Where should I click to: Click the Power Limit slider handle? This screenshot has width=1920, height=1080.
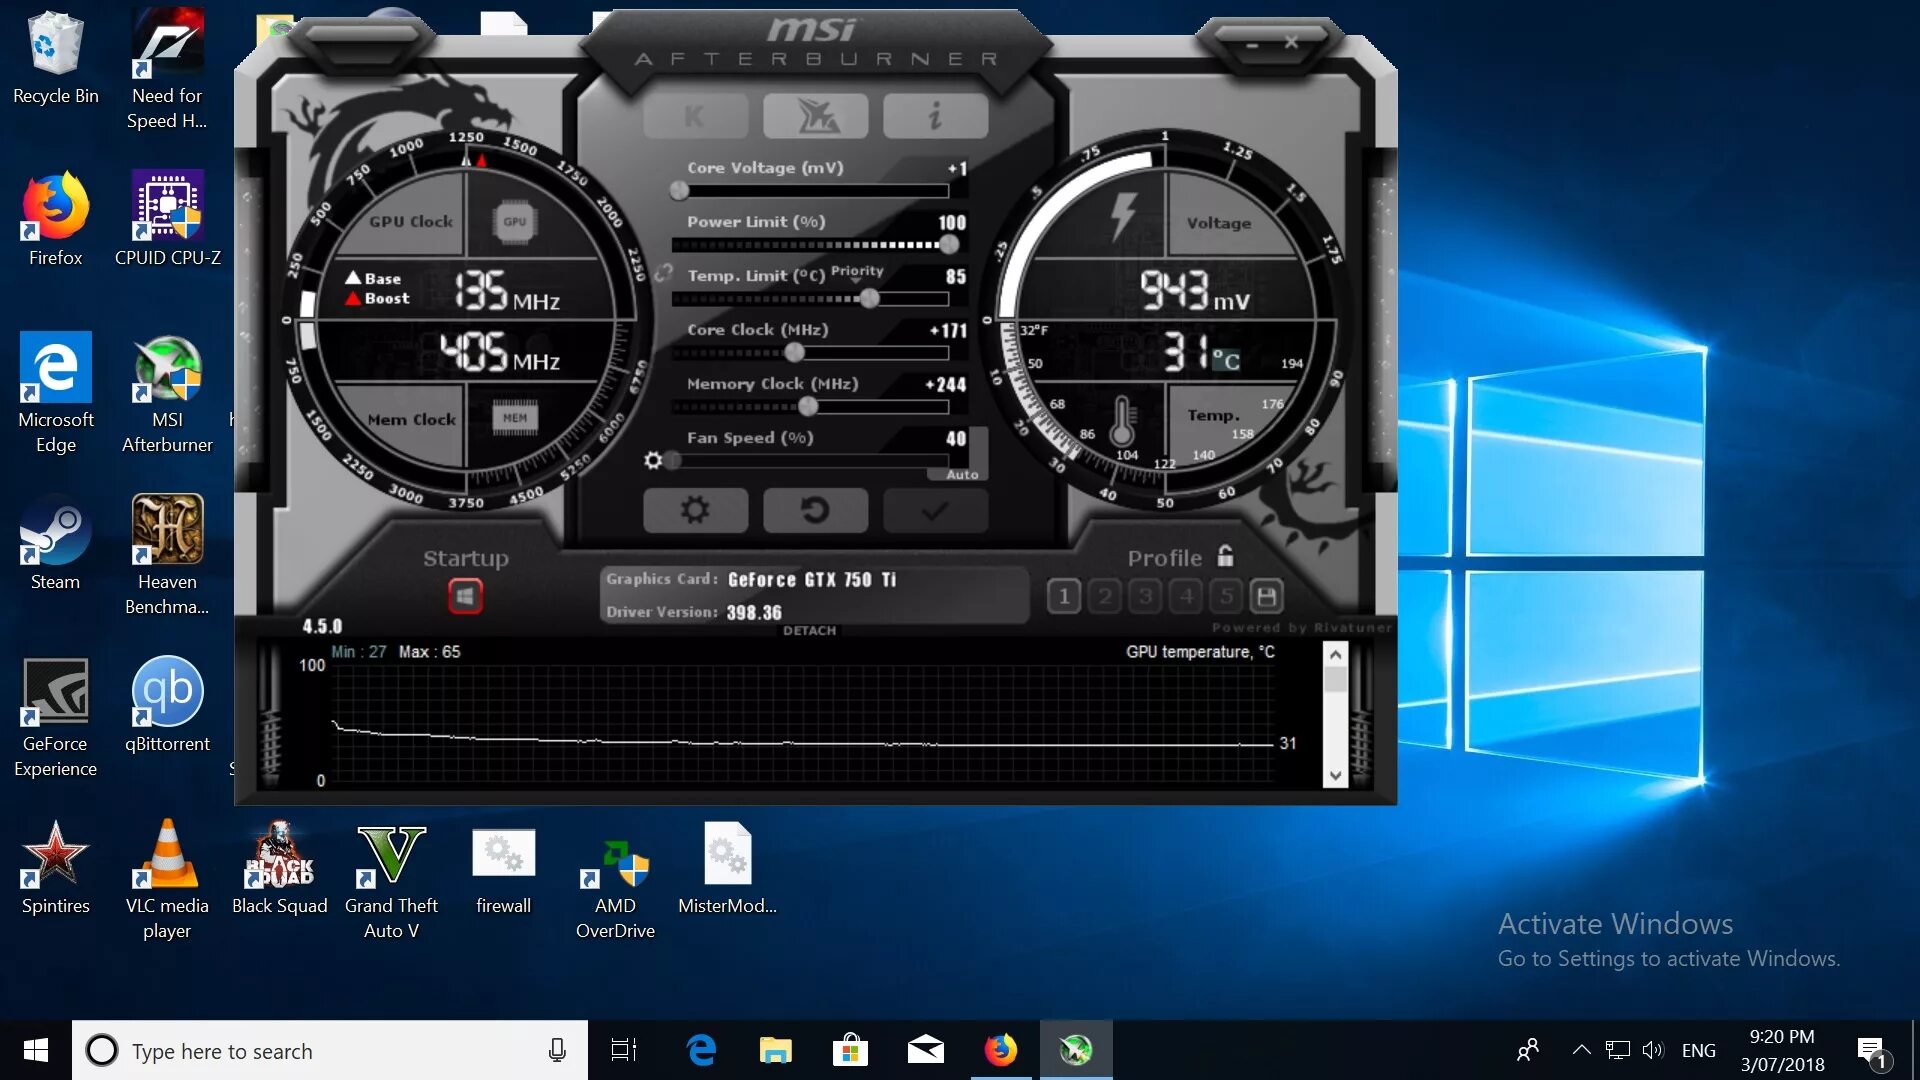949,244
